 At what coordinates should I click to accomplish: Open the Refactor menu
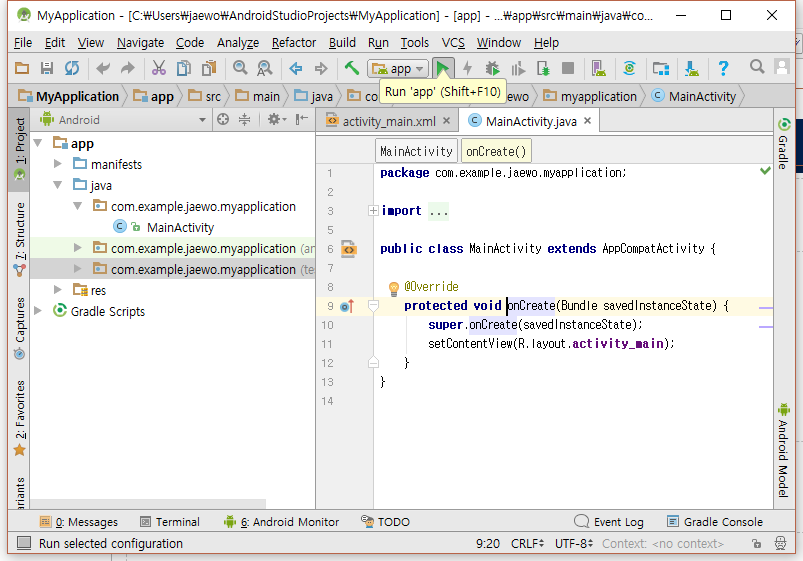point(293,43)
